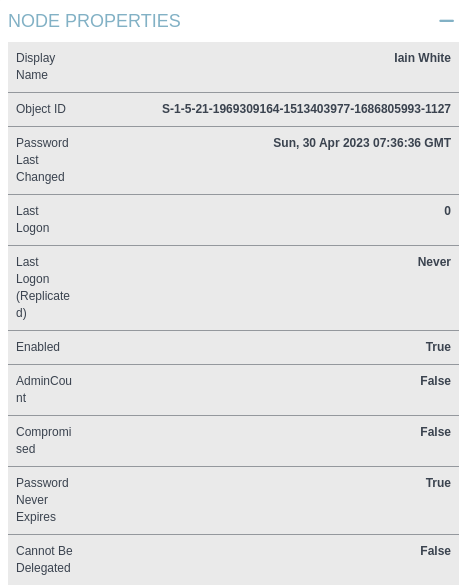Viewport: 467px width, 585px height.
Task: Click the Password Last Changed label
Action: click(x=42, y=160)
